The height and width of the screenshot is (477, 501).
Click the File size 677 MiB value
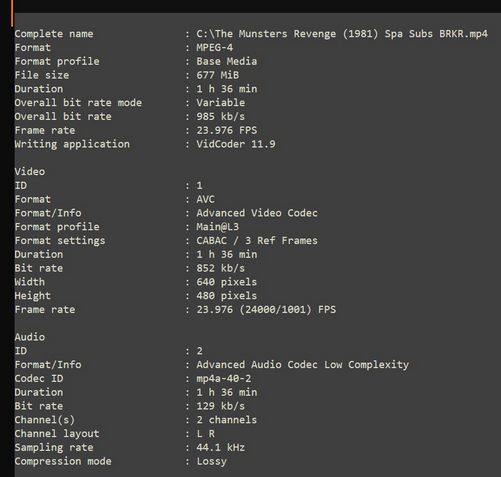pyautogui.click(x=218, y=75)
